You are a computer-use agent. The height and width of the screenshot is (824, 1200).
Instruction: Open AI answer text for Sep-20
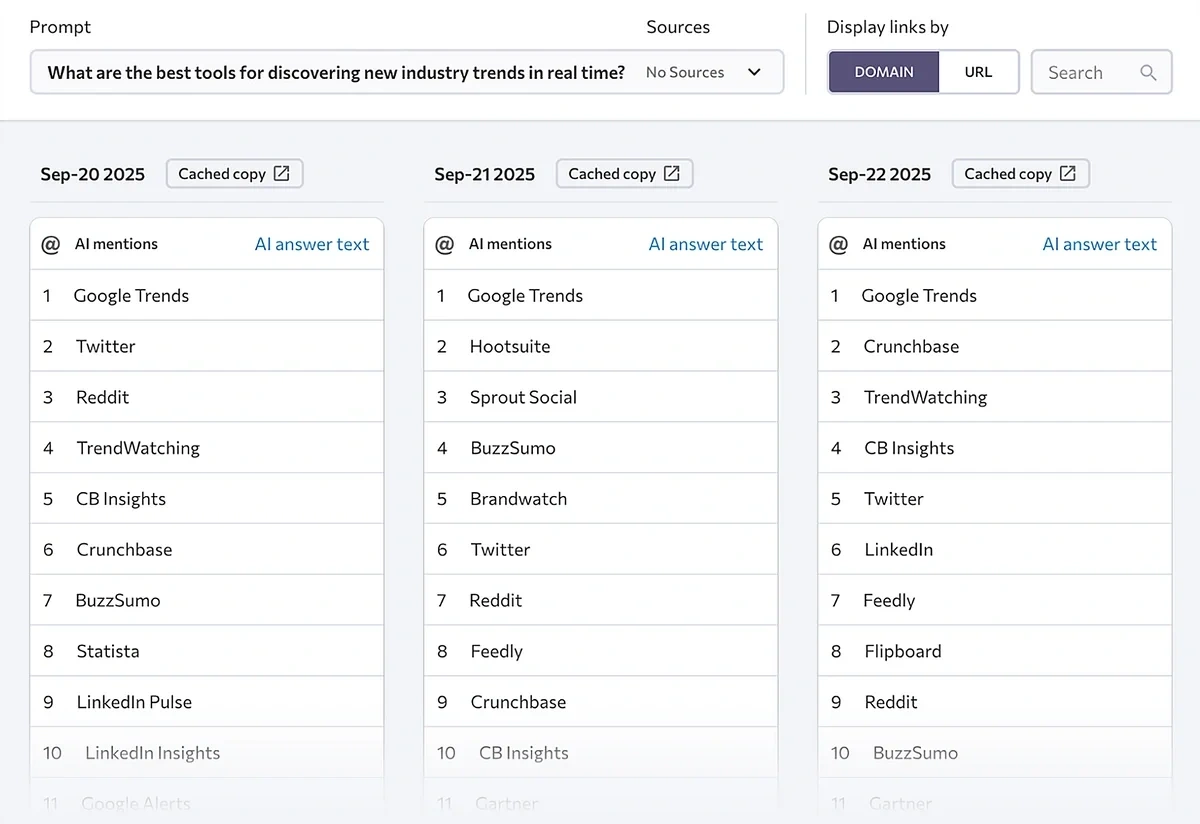pyautogui.click(x=311, y=244)
